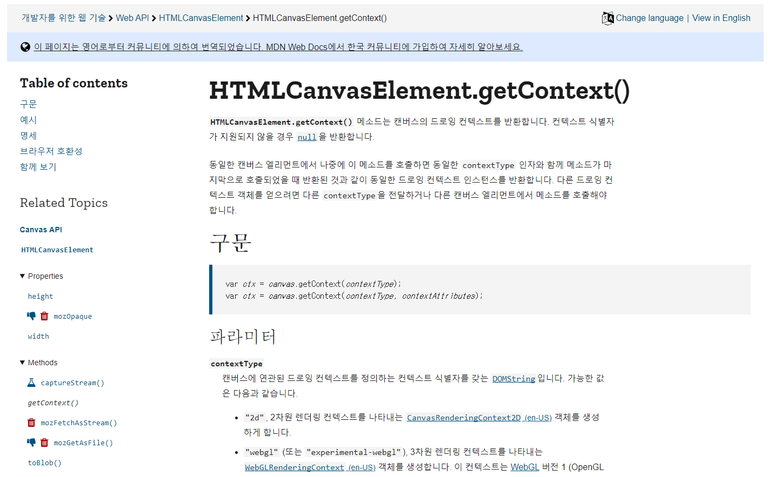Collapse the Methods section
768x477 pixels.
click(x=39, y=363)
